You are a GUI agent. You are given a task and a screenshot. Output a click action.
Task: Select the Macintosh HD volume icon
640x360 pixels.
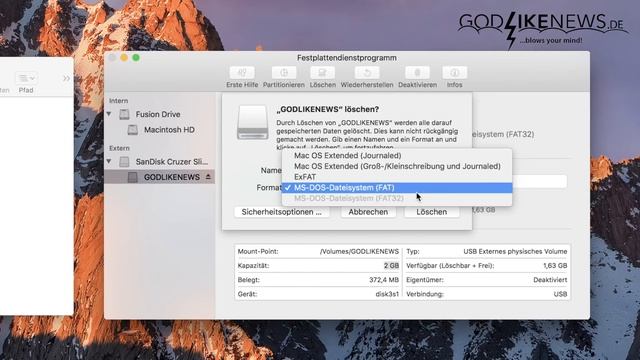(133, 130)
